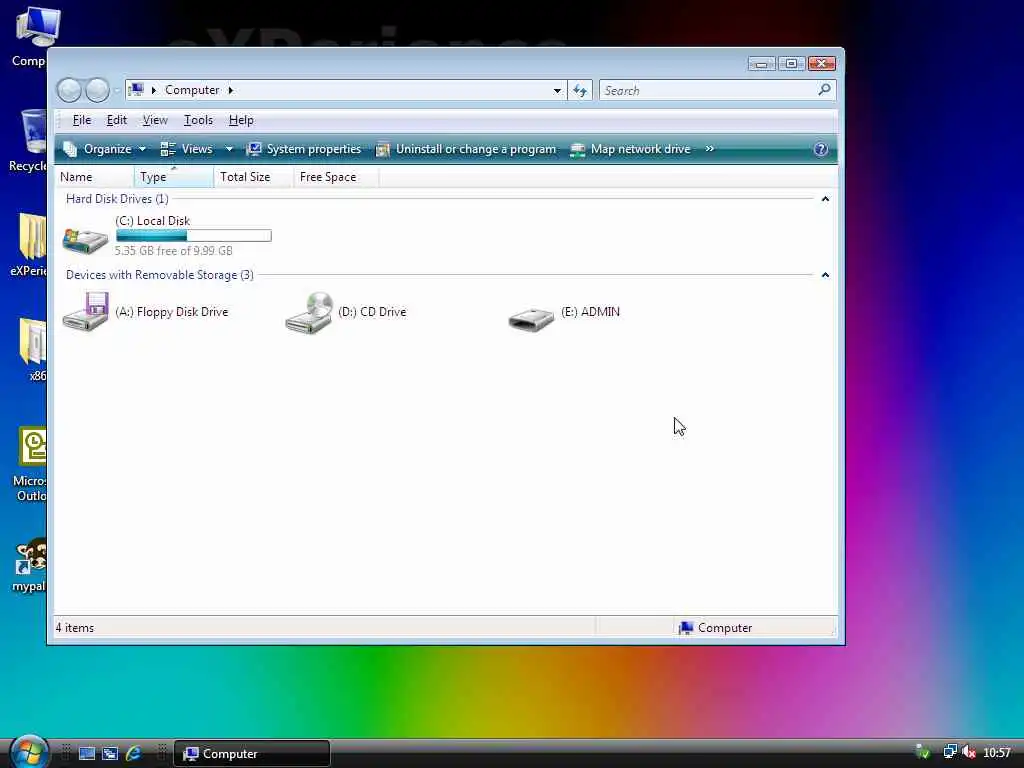Sort by the Type column header
The height and width of the screenshot is (768, 1024).
coord(174,177)
